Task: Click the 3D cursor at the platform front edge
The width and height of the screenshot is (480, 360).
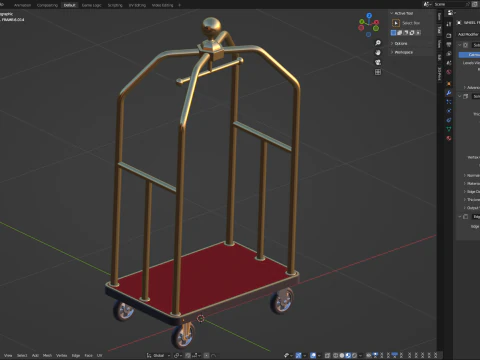Action: click(200, 318)
